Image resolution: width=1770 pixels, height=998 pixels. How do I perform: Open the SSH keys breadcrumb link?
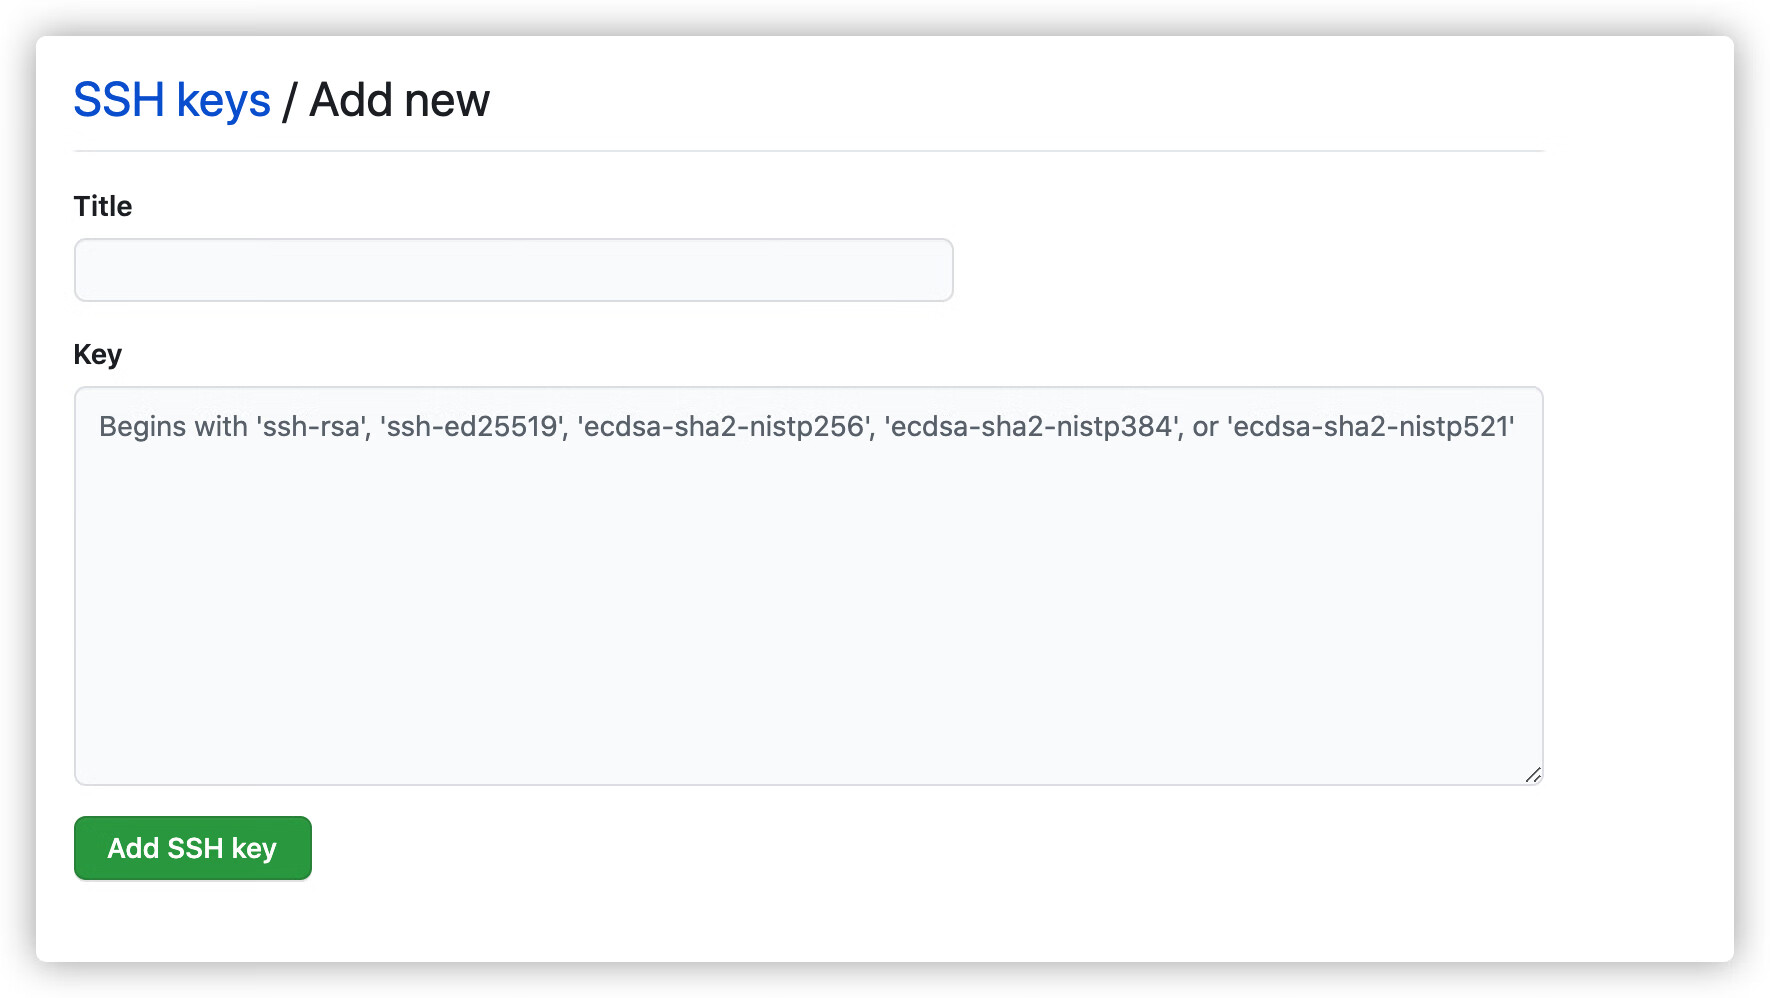(x=172, y=100)
